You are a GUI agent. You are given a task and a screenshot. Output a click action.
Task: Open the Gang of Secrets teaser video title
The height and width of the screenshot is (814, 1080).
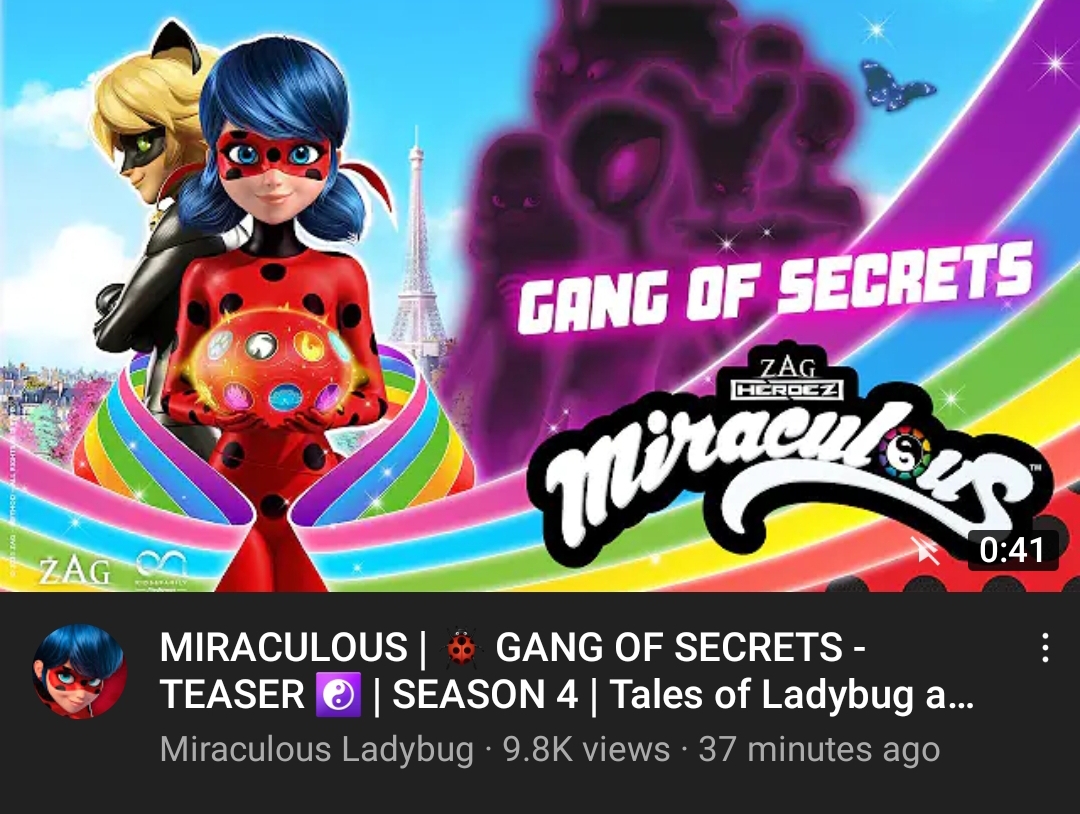point(566,671)
